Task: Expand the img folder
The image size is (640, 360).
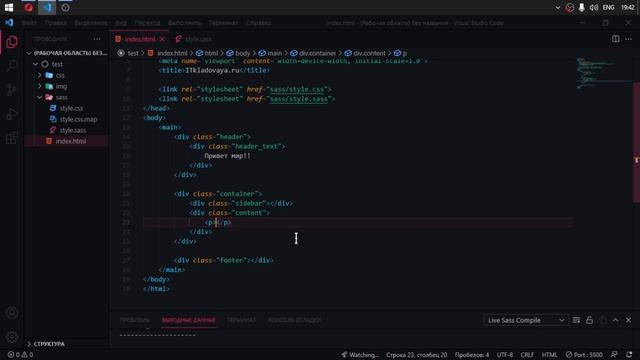Action: coord(67,86)
